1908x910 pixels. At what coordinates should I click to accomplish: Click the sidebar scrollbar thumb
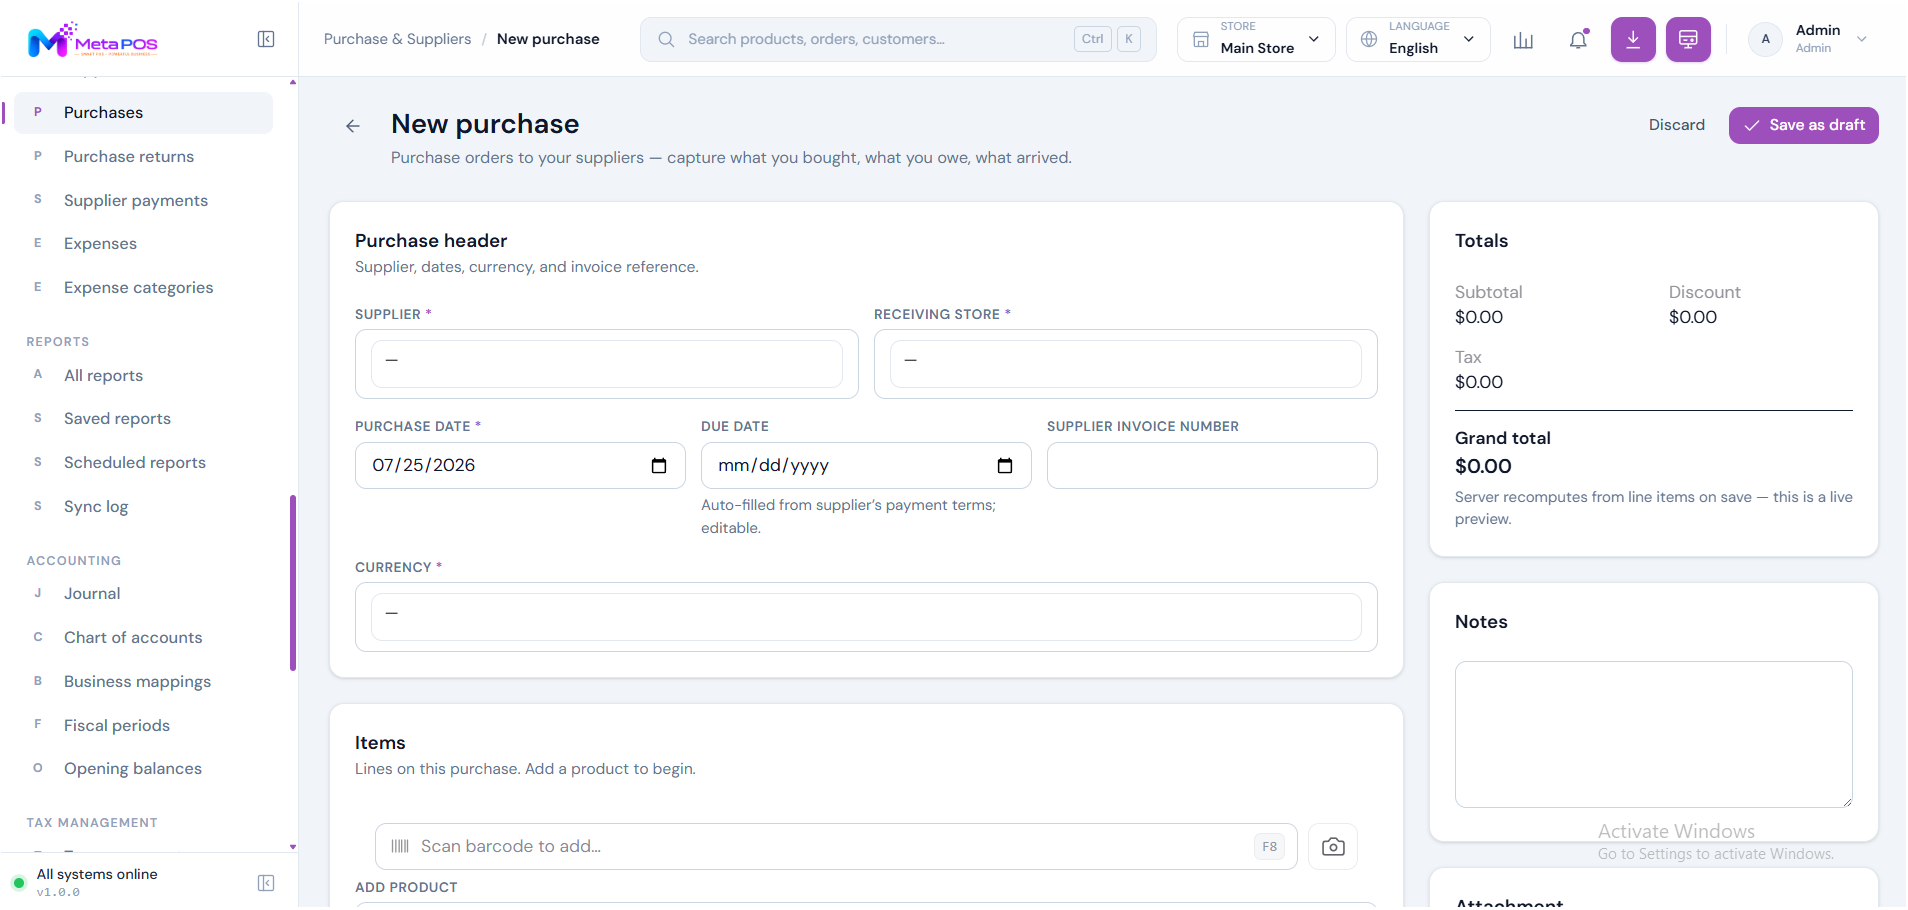pos(293,583)
